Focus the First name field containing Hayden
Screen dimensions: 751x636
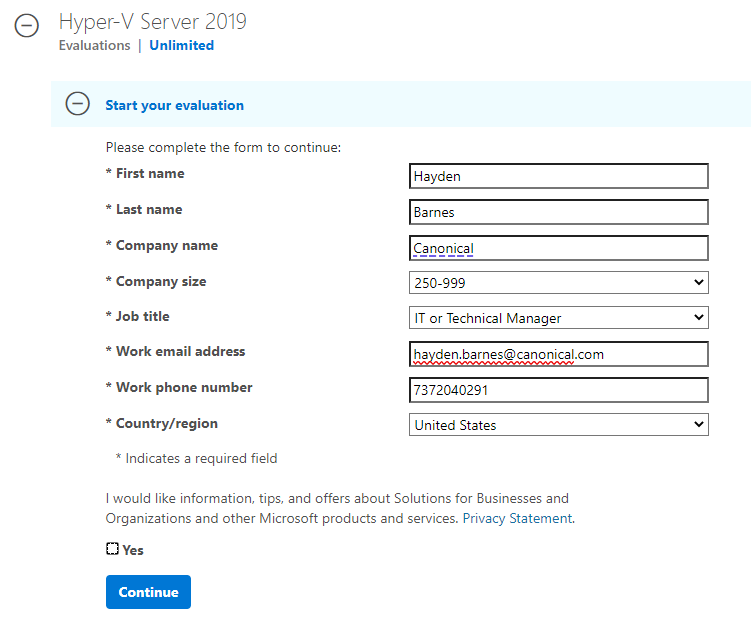pyautogui.click(x=558, y=176)
